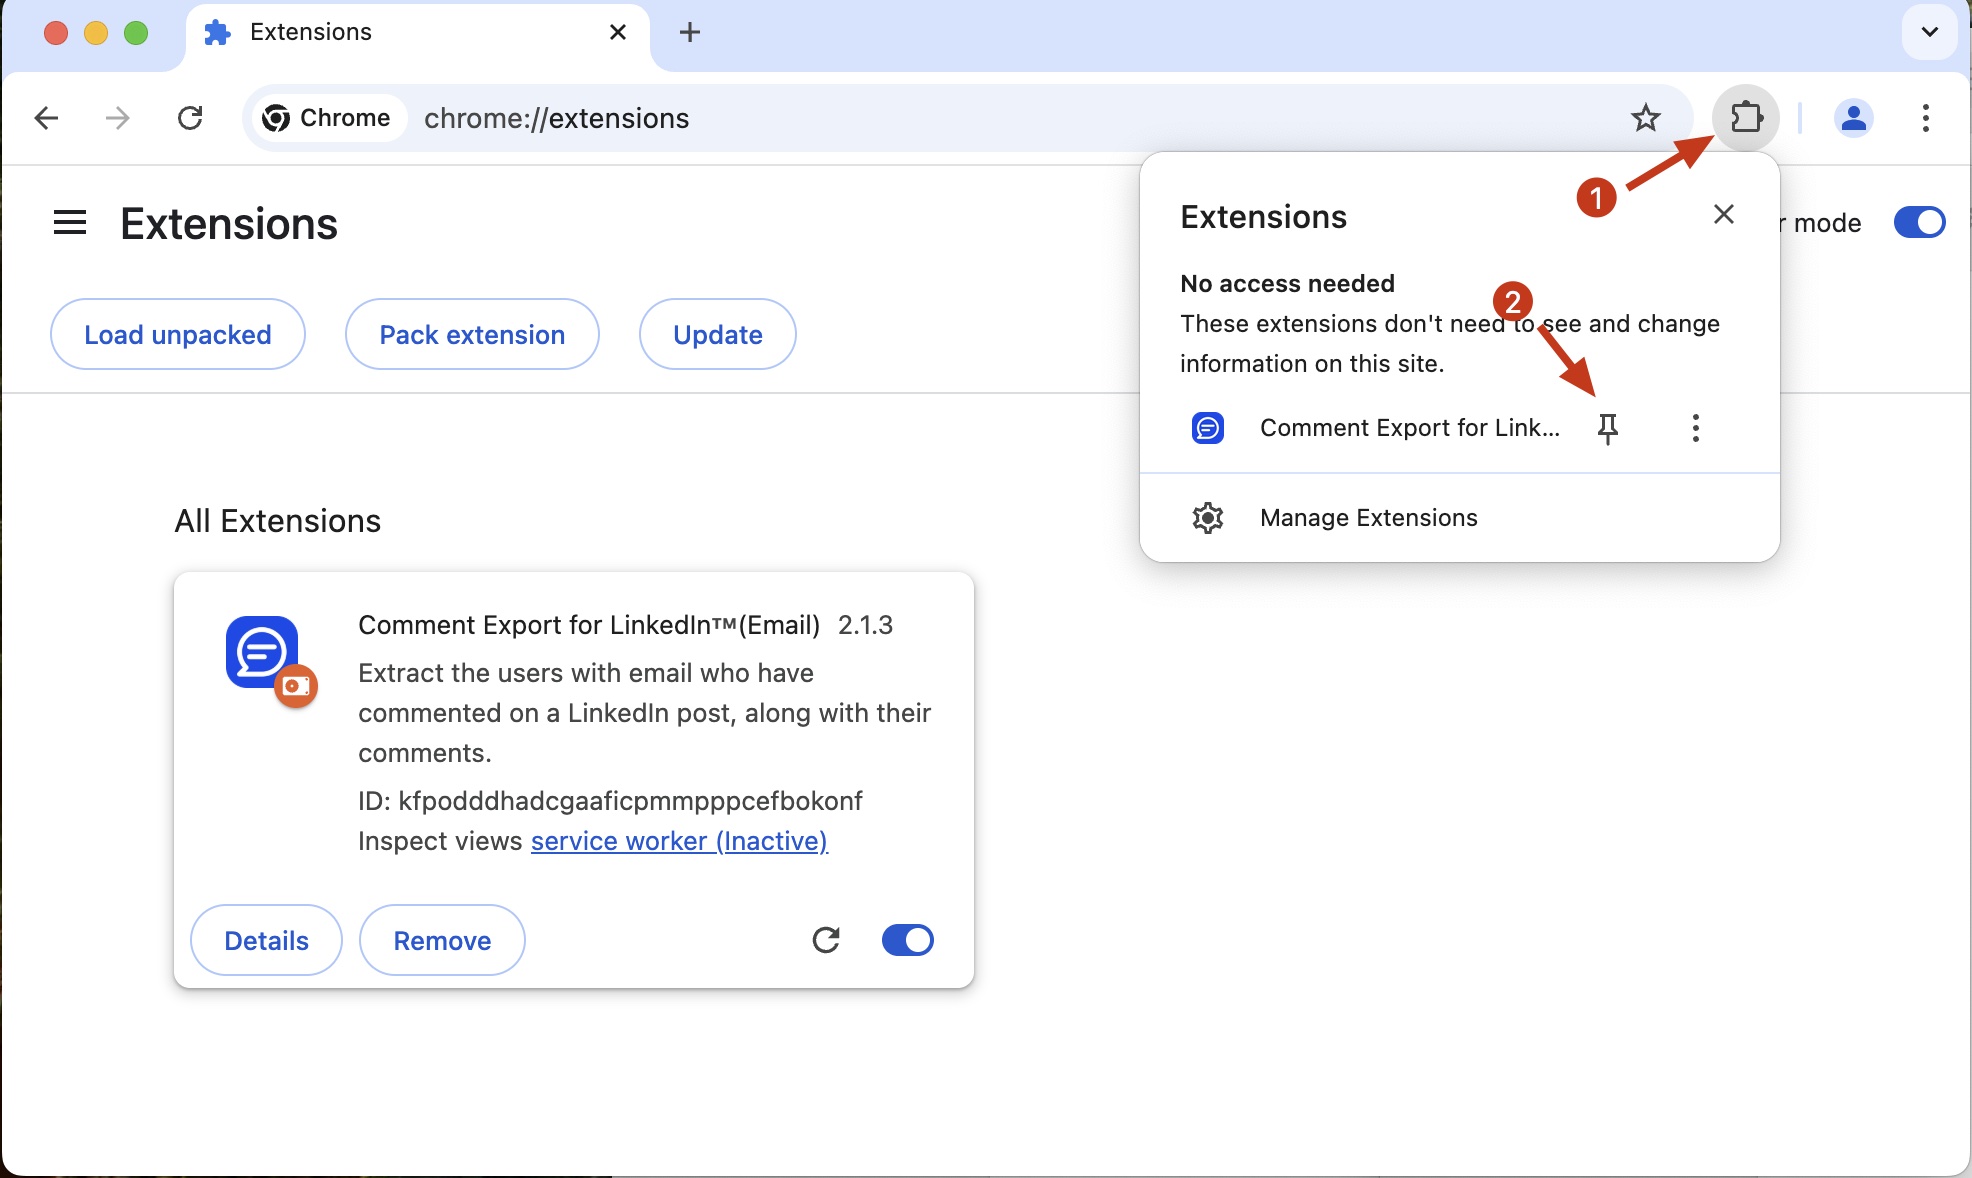Go back to the previous page
Viewport: 1972px width, 1178px height.
click(x=46, y=118)
